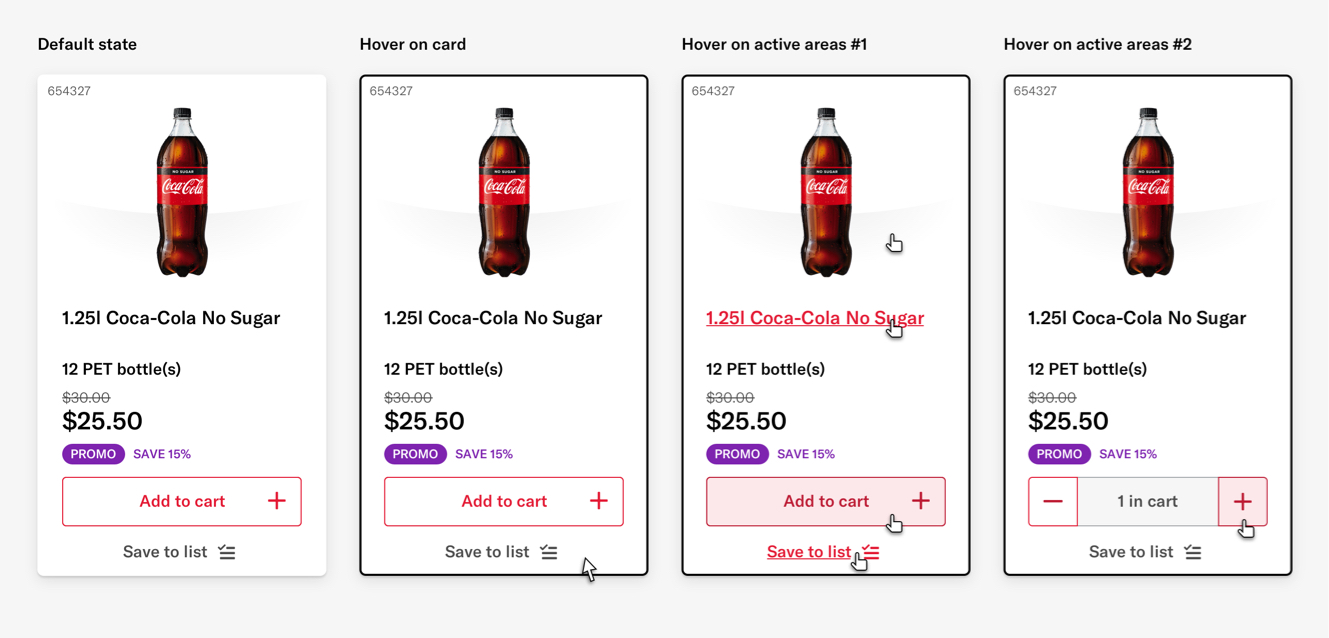Open underlined red Coca-Cola No Sugar product link
This screenshot has height=638, width=1329.
[815, 318]
